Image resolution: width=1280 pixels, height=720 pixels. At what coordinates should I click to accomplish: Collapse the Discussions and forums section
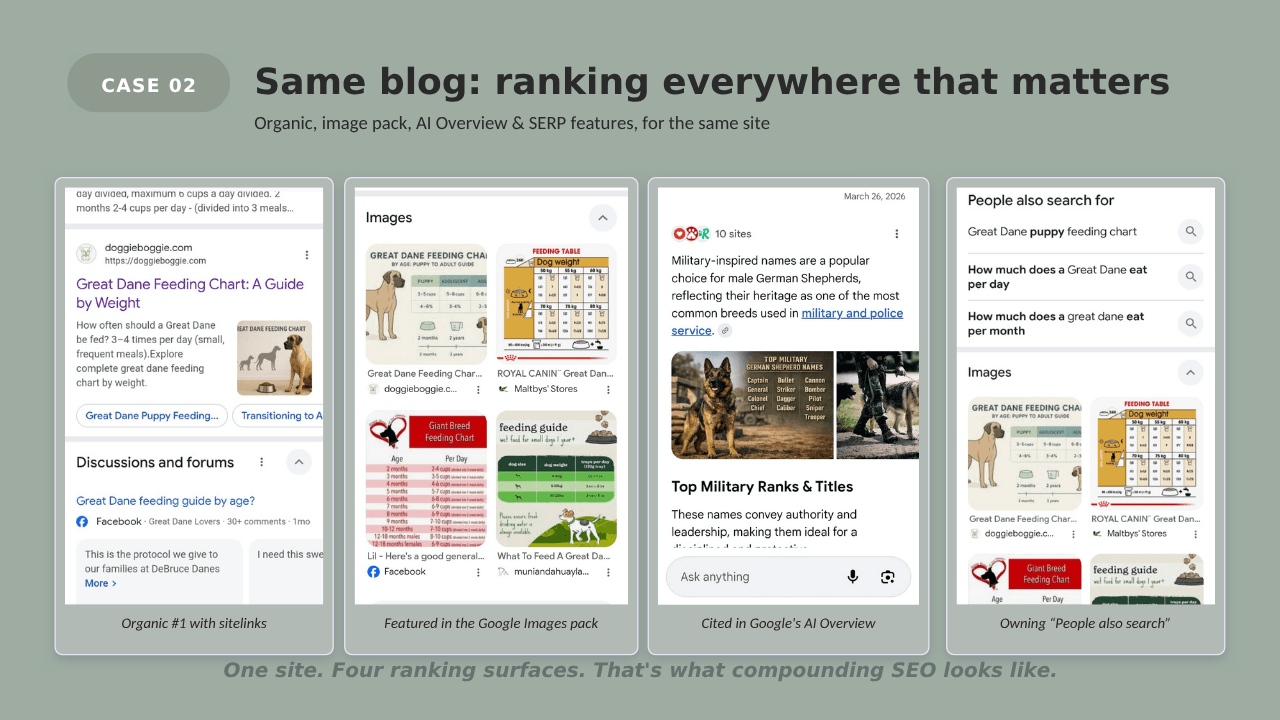[299, 462]
